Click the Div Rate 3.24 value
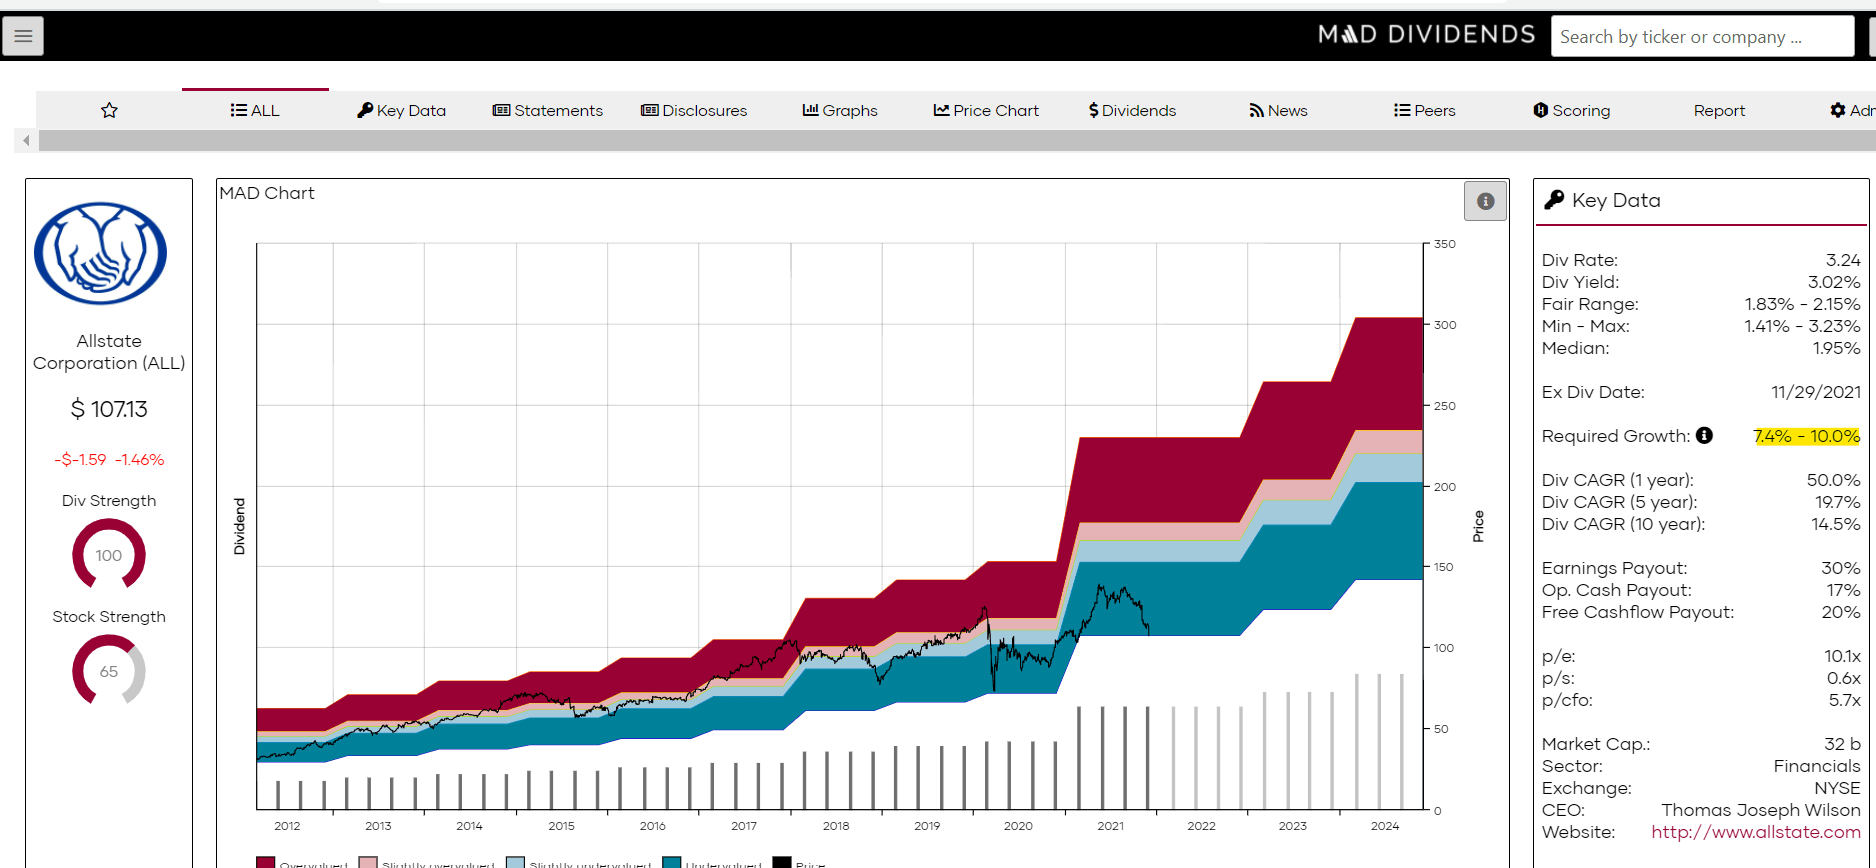This screenshot has width=1876, height=868. (x=1843, y=260)
